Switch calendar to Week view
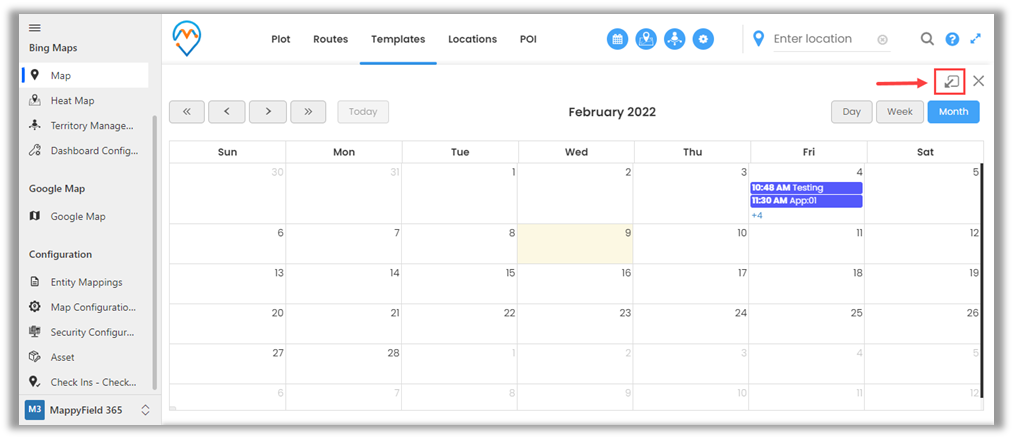The image size is (1014, 439). point(899,112)
